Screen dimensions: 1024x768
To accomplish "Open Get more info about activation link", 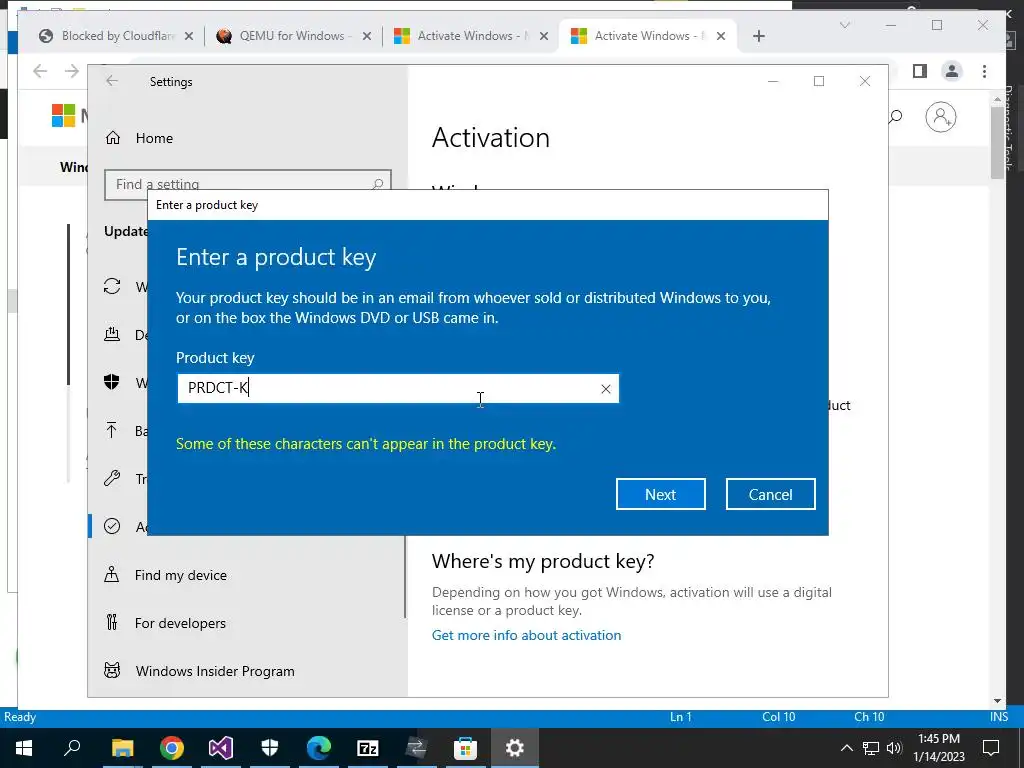I will click(x=526, y=635).
